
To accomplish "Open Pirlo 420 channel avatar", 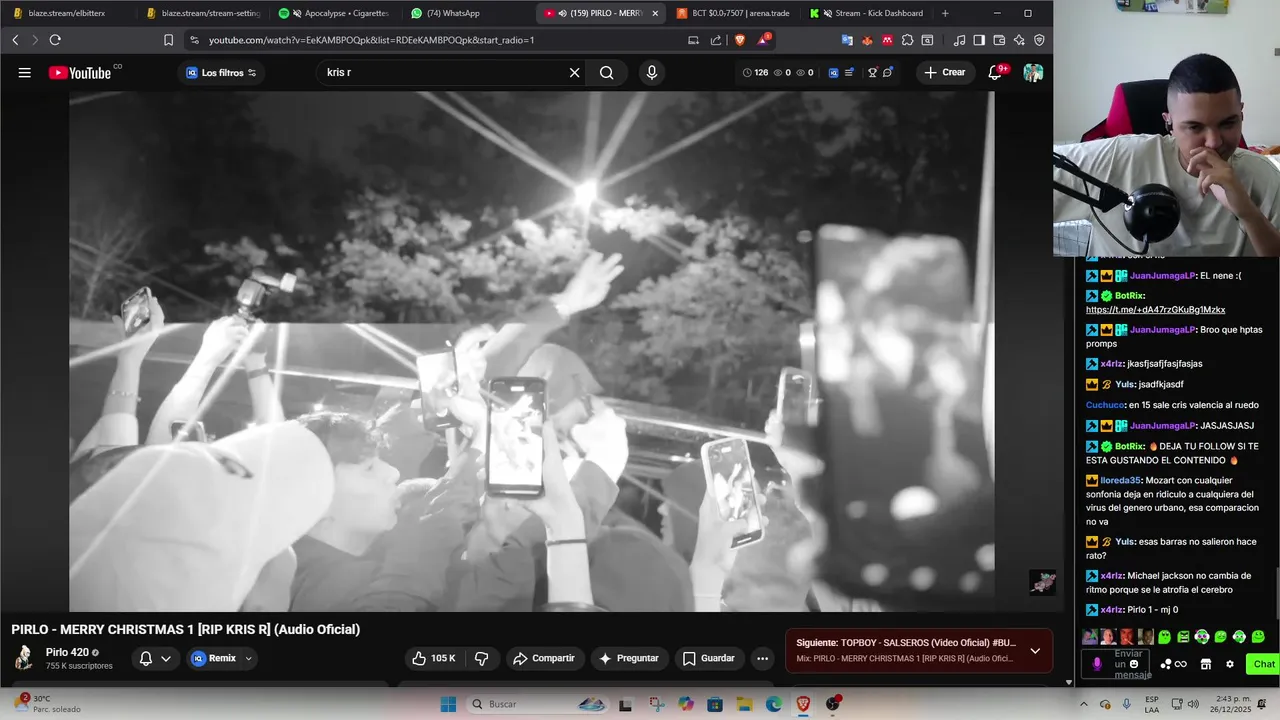I will click(23, 657).
